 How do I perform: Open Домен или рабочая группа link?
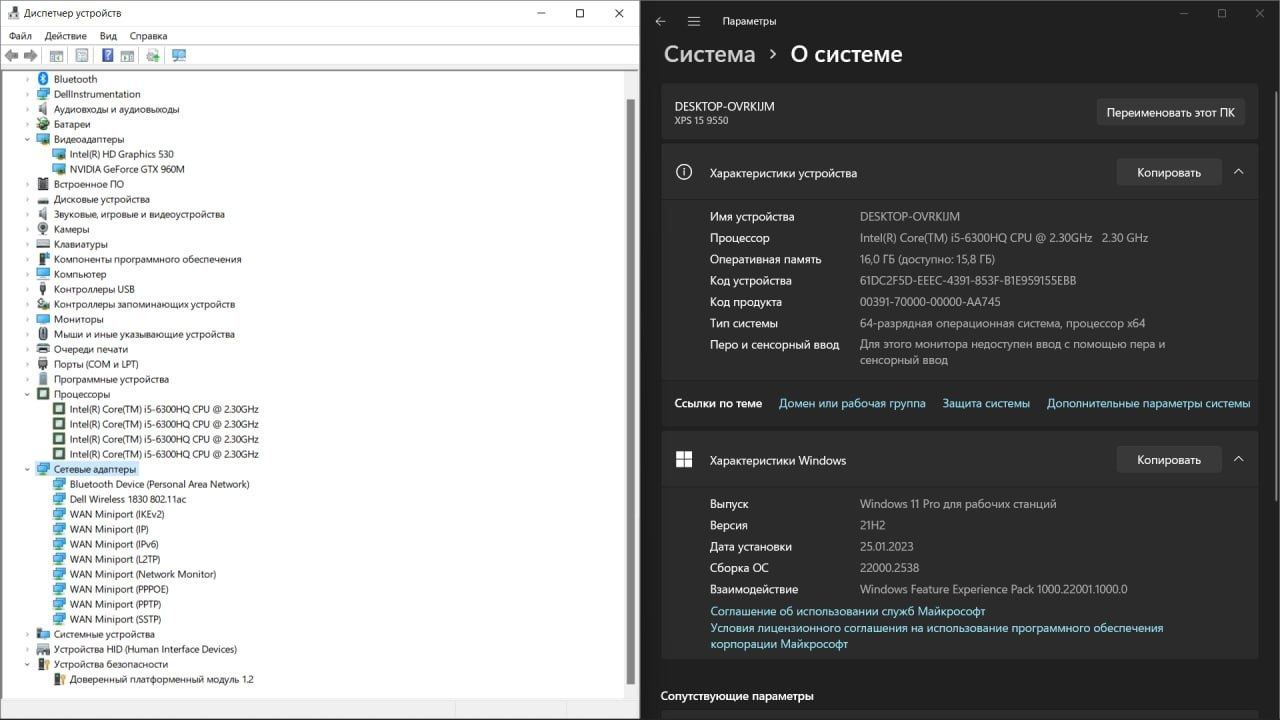[852, 403]
